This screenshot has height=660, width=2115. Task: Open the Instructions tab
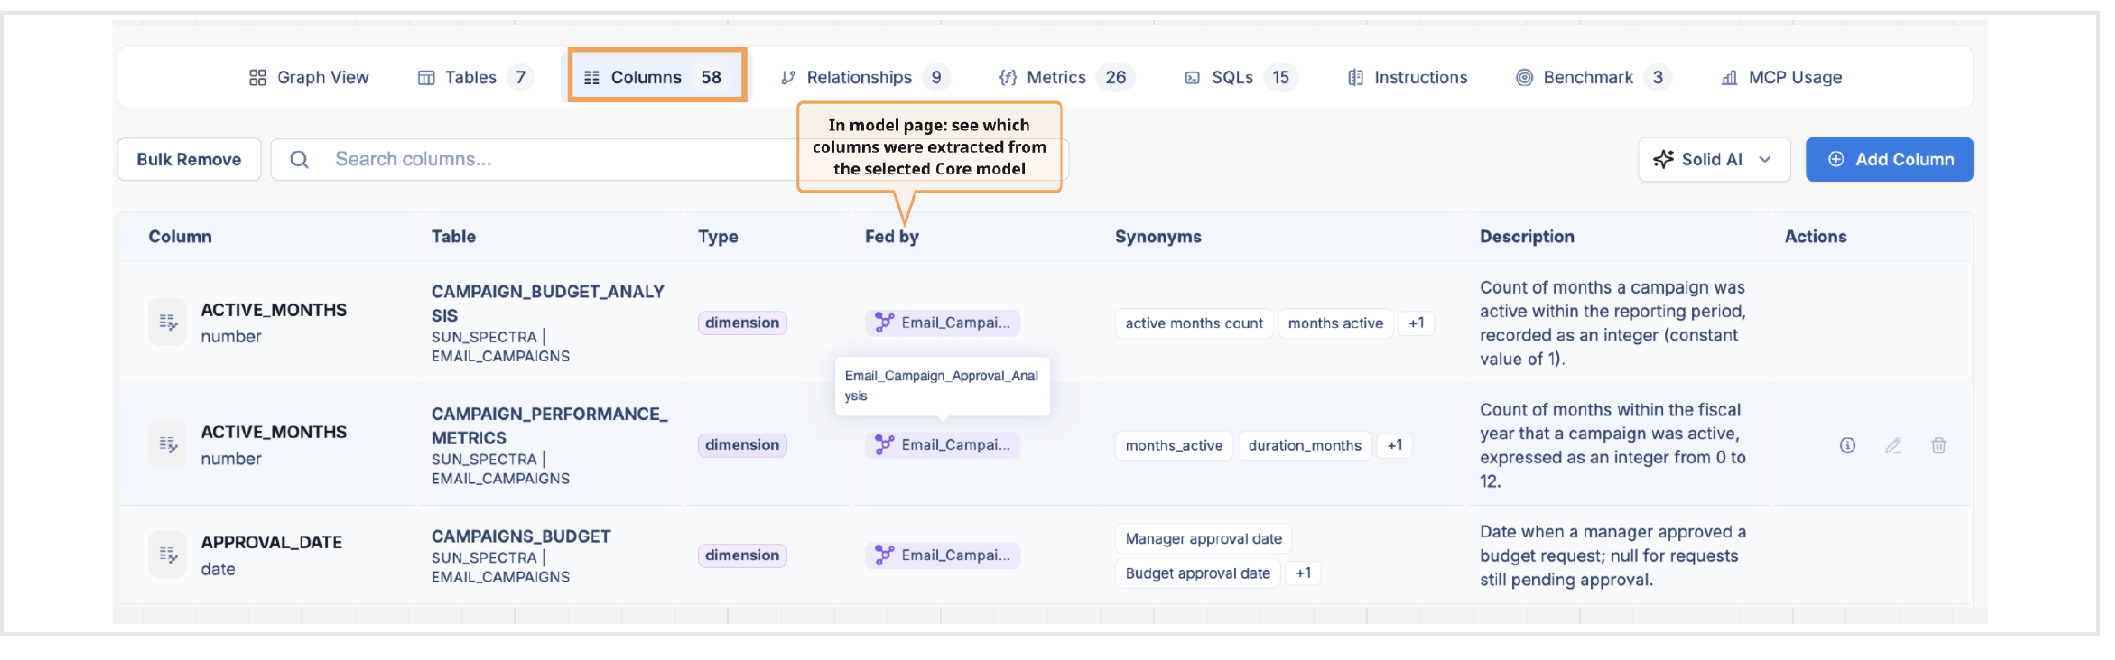(1407, 78)
